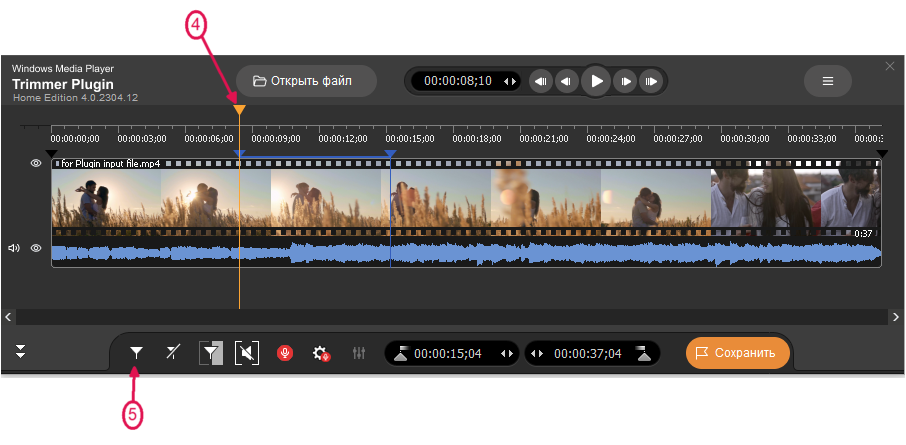This screenshot has height=445, width=906.
Task: Click first thumbnail of couple in field
Action: click(106, 198)
